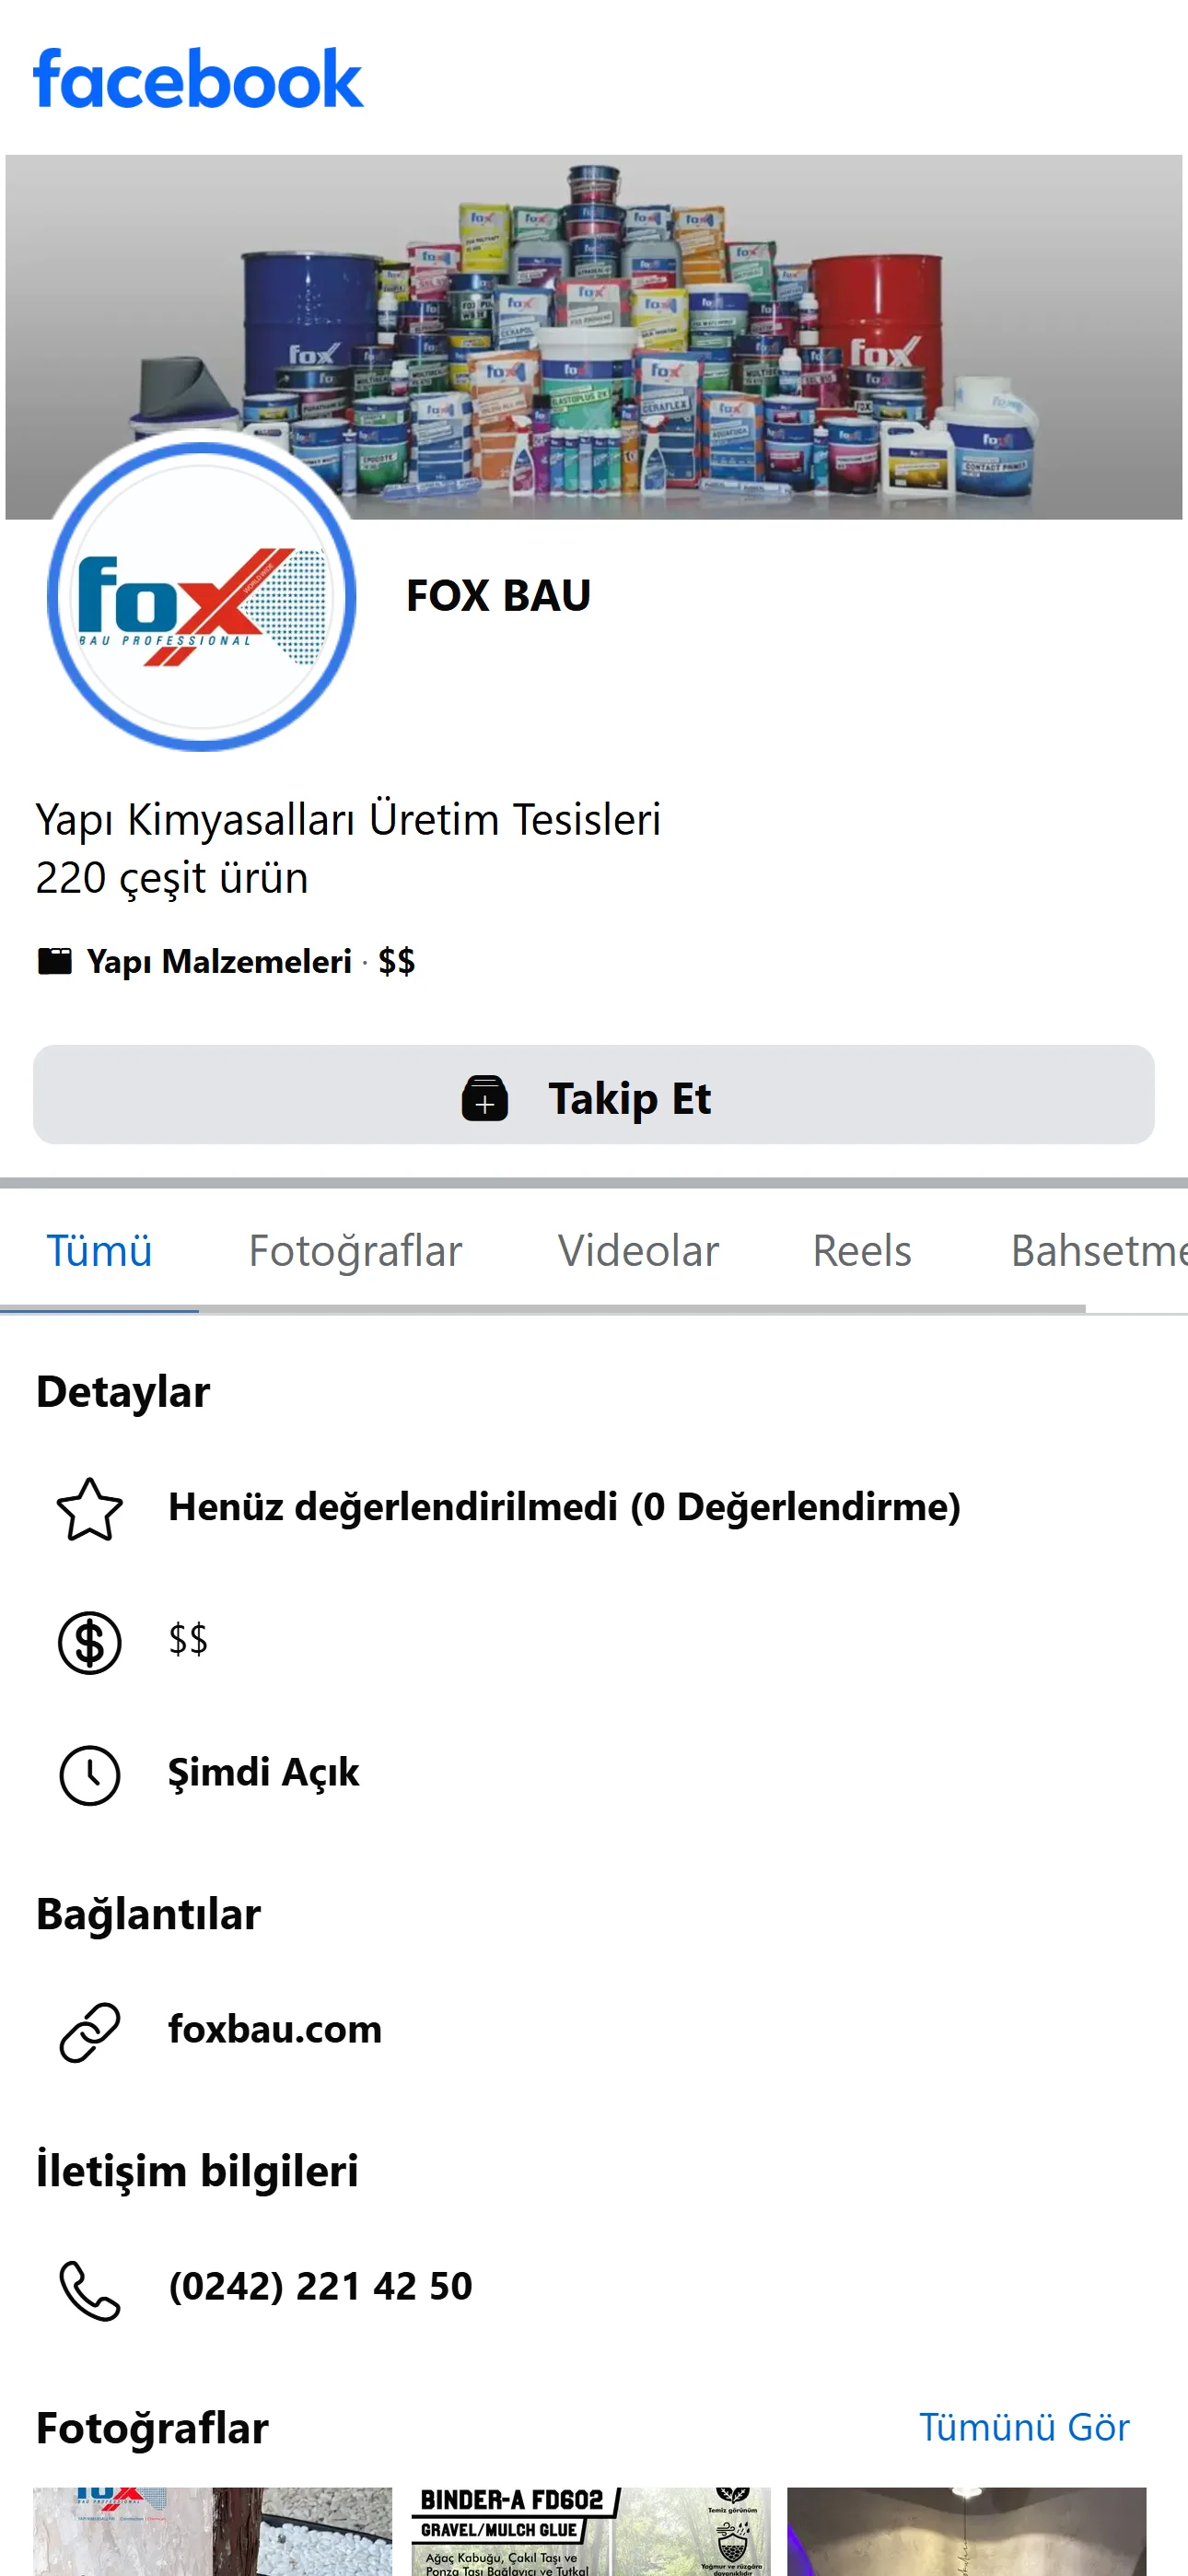Open the FOX BAU profile picture
1188x2576 pixels.
tap(201, 596)
